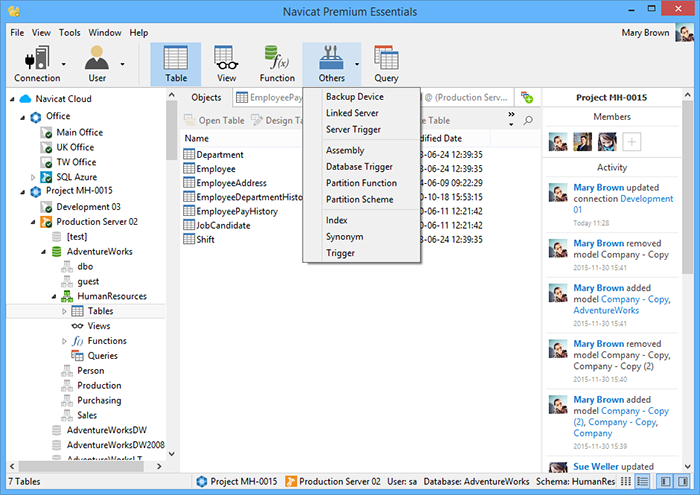This screenshot has width=700, height=495.
Task: Click the HumanResources schema icon
Action: (67, 296)
